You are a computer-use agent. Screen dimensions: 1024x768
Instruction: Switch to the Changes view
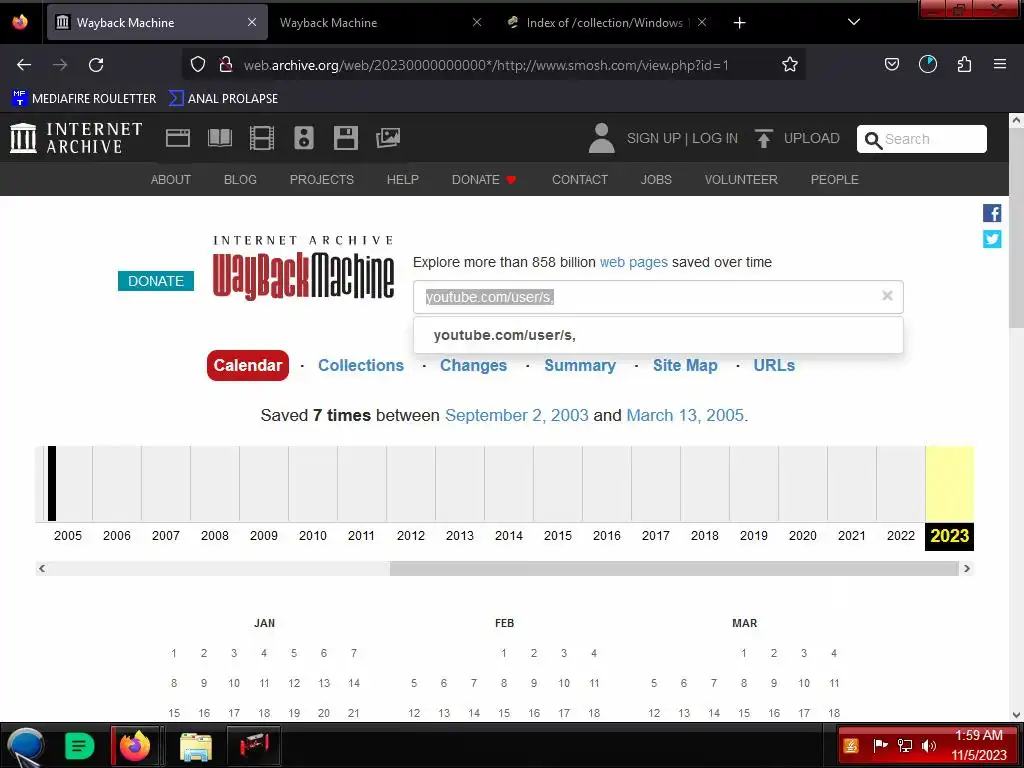(x=473, y=365)
